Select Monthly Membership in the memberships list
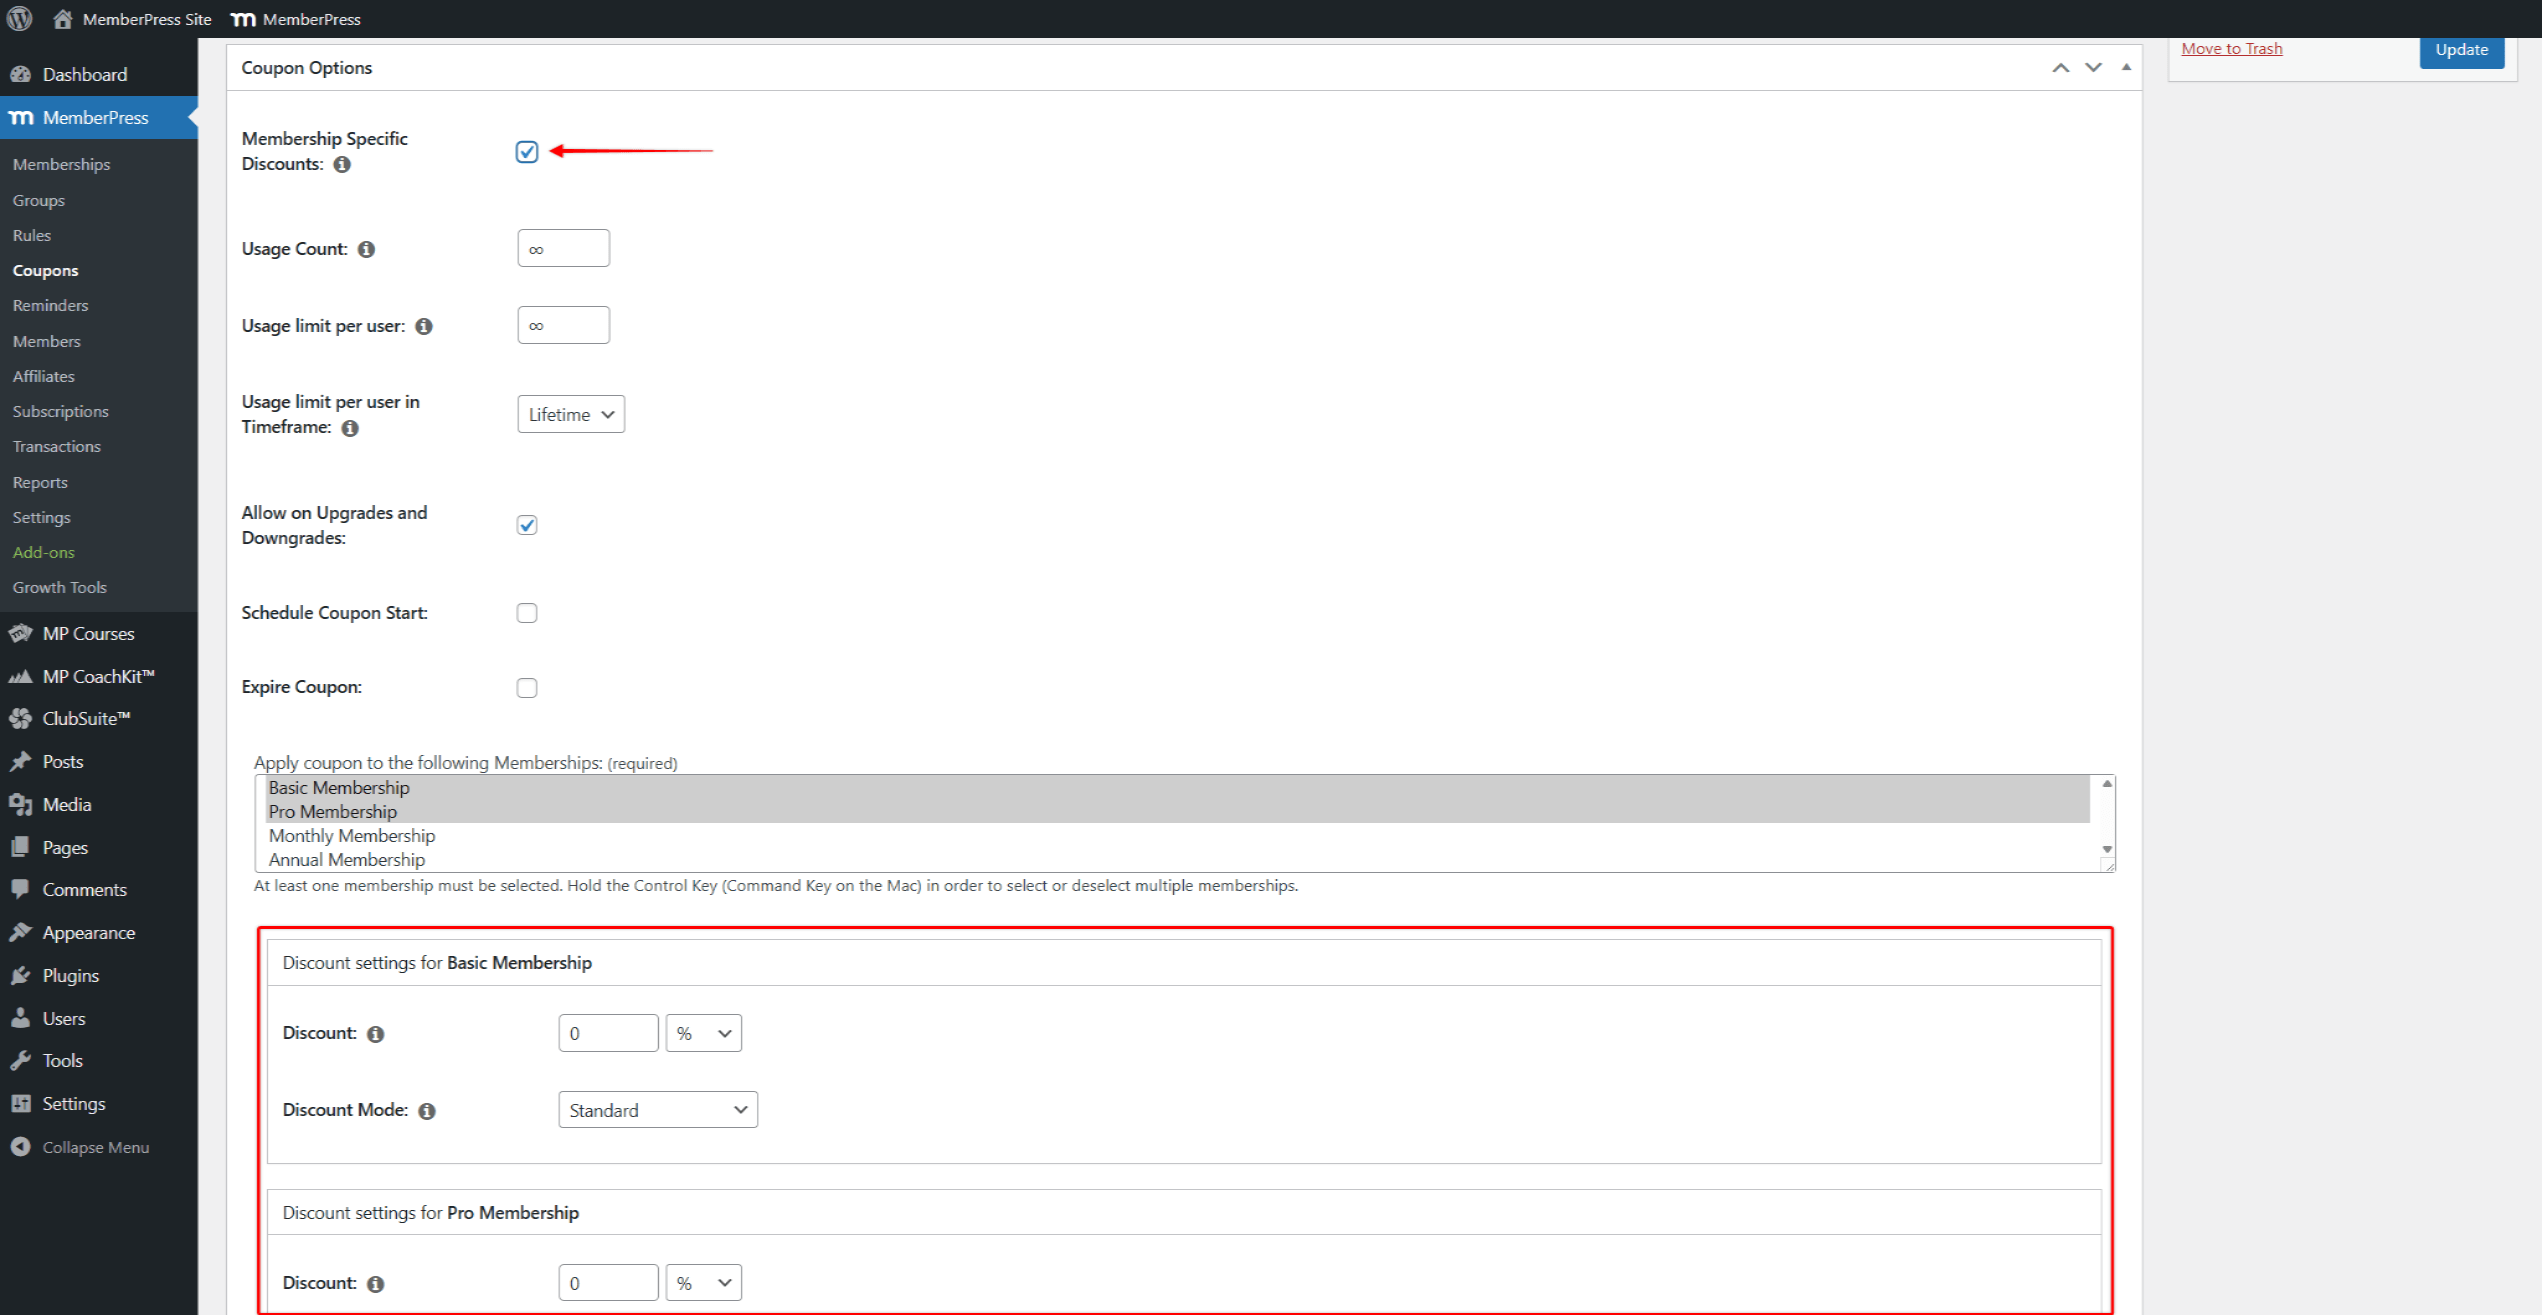This screenshot has width=2542, height=1315. (x=351, y=835)
